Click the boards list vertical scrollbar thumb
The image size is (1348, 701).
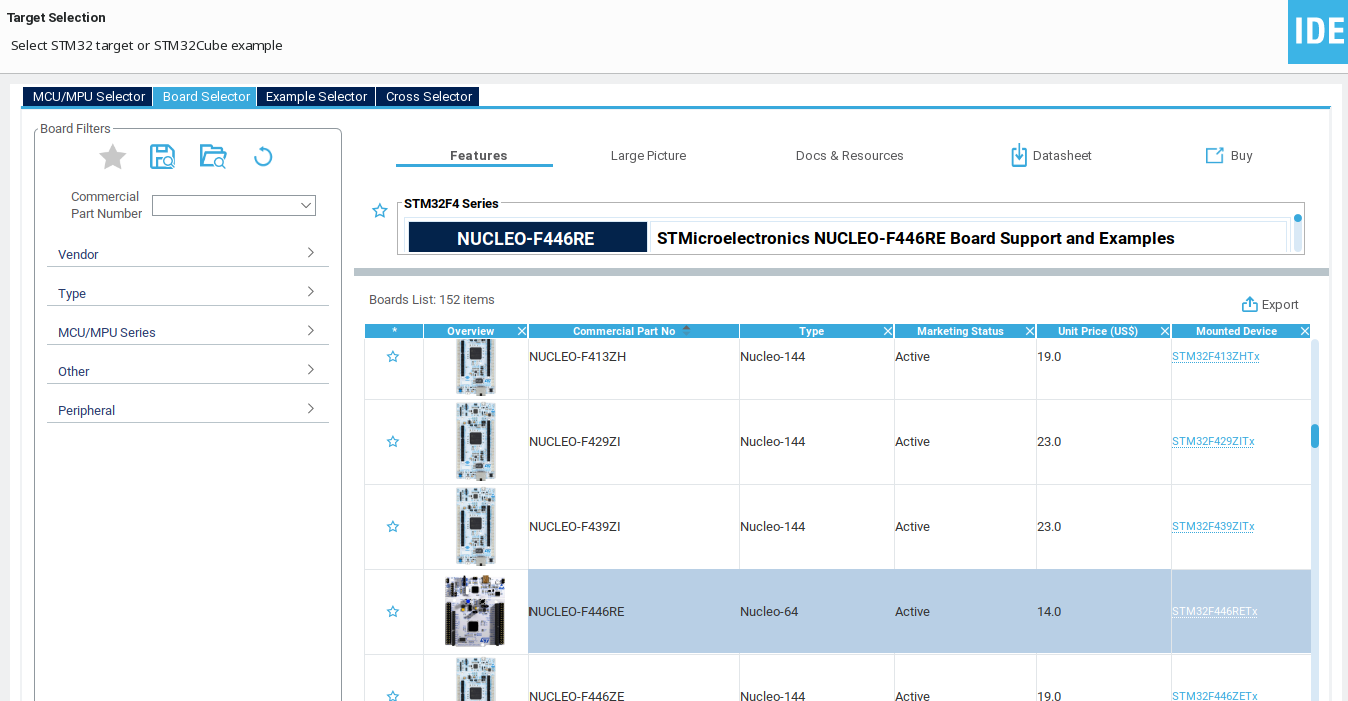pos(1315,436)
